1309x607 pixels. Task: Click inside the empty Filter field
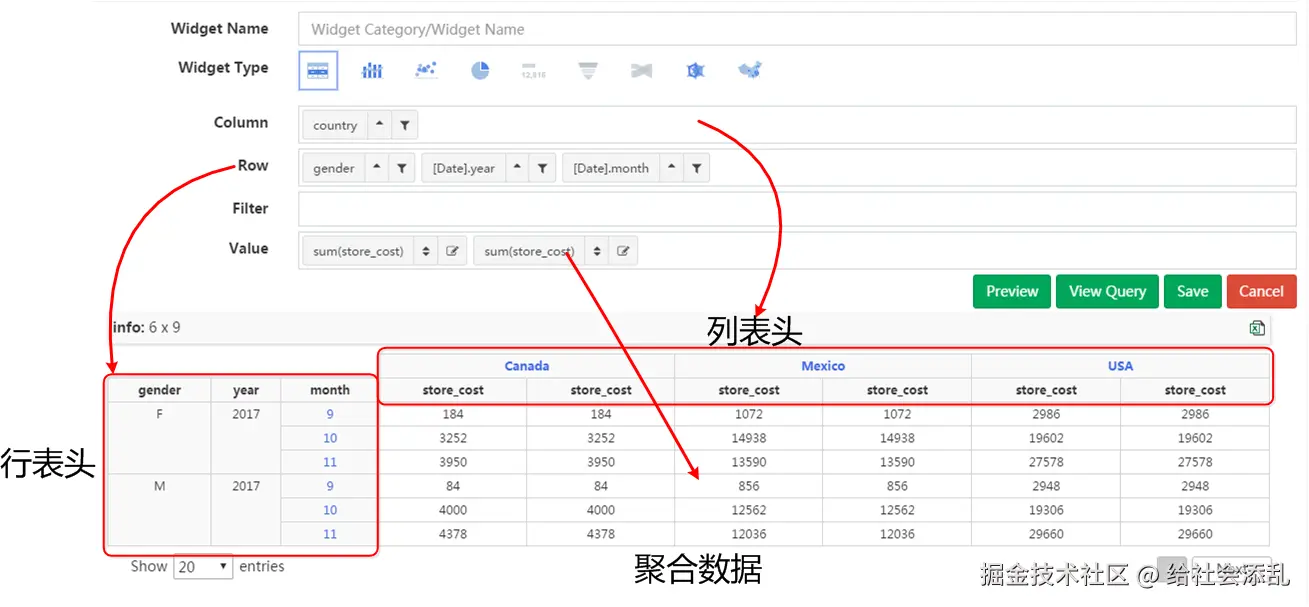[x=797, y=209]
